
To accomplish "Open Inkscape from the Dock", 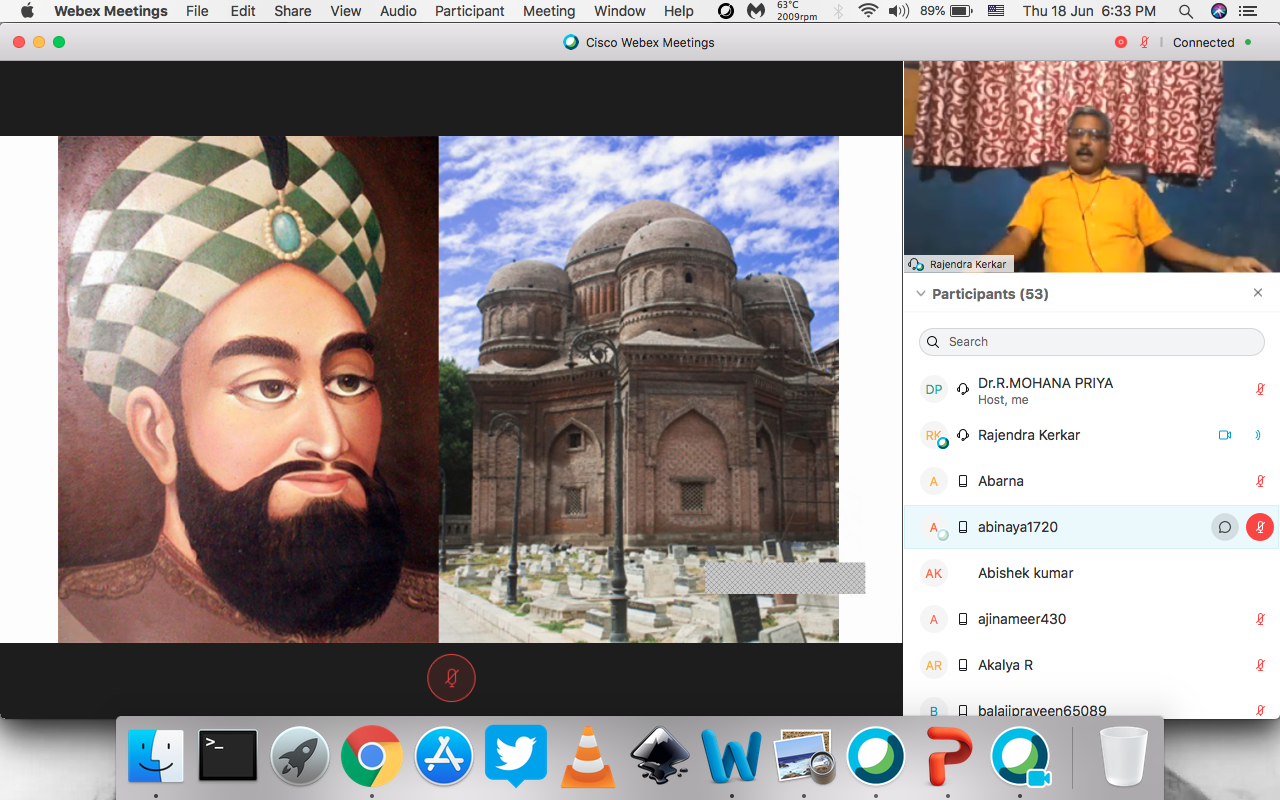I will pyautogui.click(x=660, y=755).
